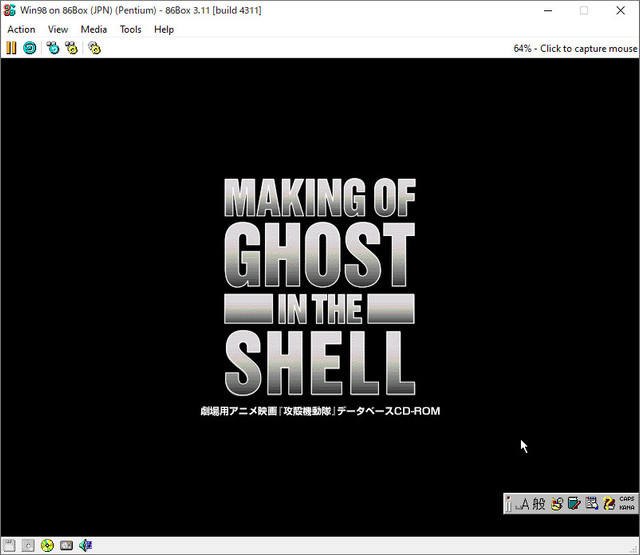Click the 86Box app icon in title bar

(9, 10)
